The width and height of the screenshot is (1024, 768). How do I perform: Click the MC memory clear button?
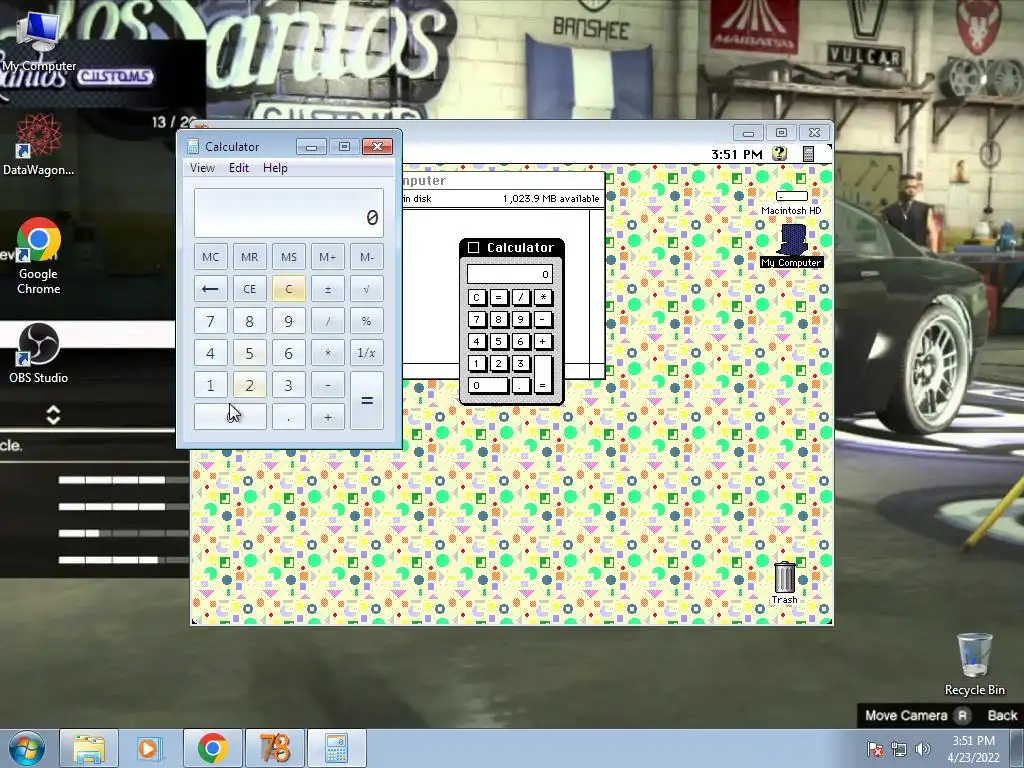(210, 257)
